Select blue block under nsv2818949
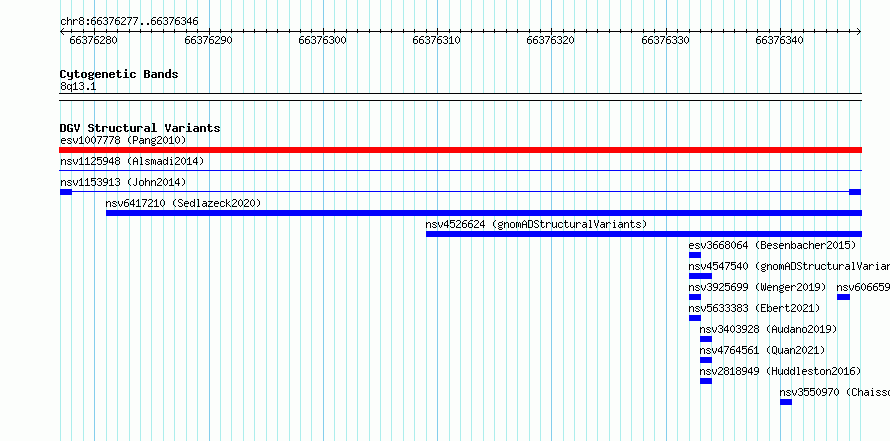The height and width of the screenshot is (441, 890). 706,381
